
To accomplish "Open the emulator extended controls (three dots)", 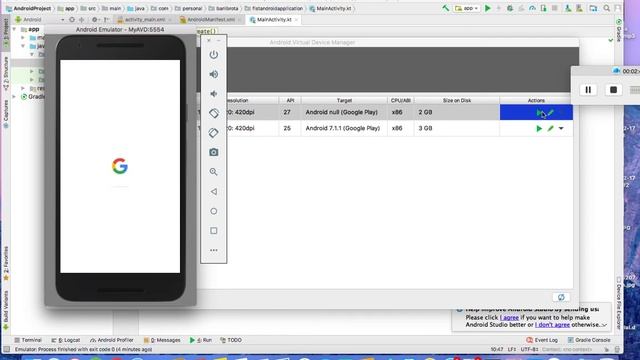I will tap(213, 250).
